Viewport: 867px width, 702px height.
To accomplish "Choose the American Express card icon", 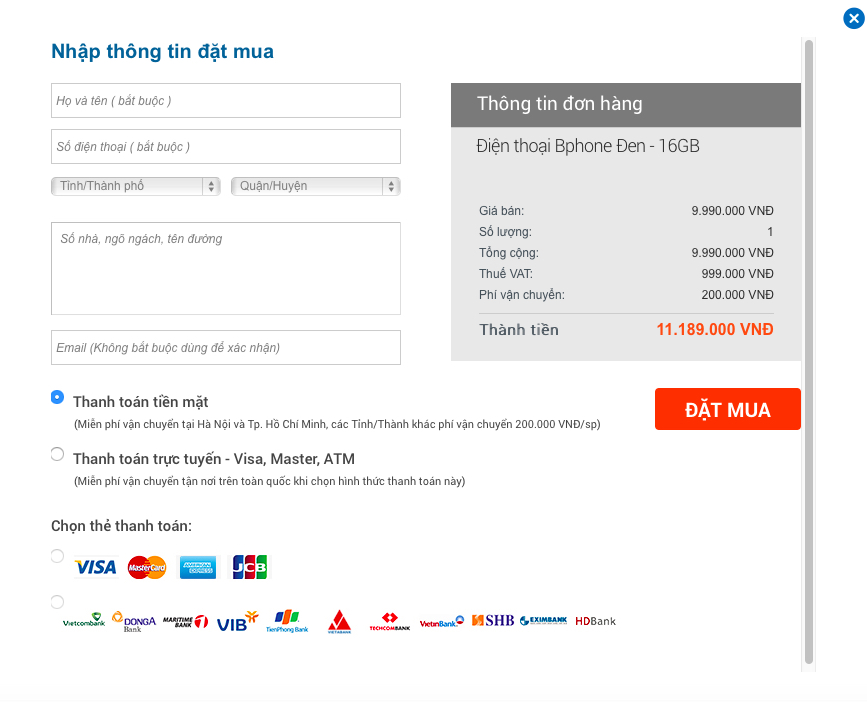I will click(x=198, y=567).
